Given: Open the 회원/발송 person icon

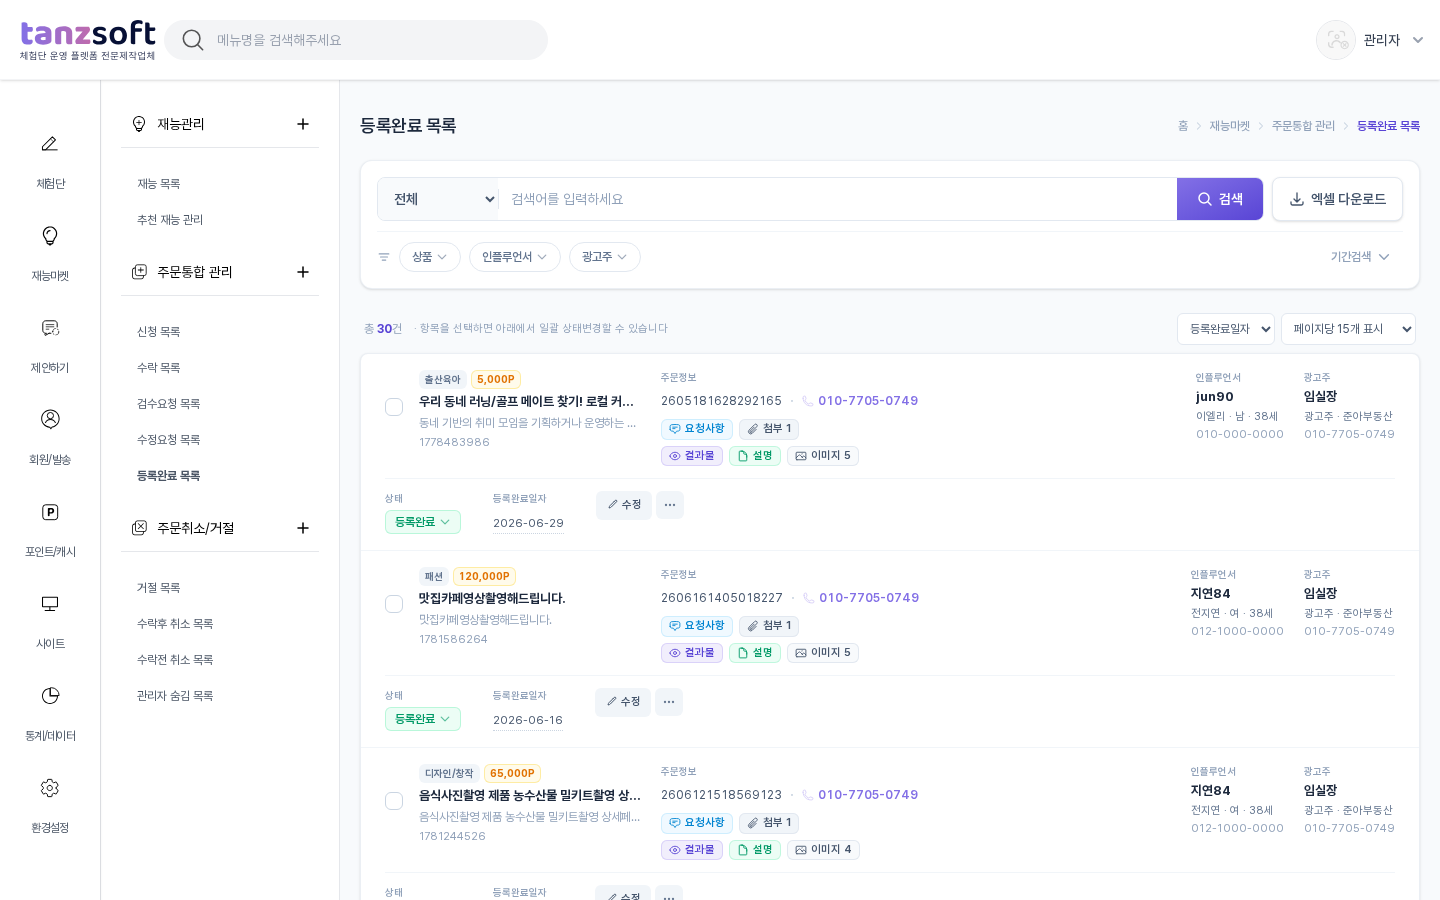Looking at the screenshot, I should (50, 419).
